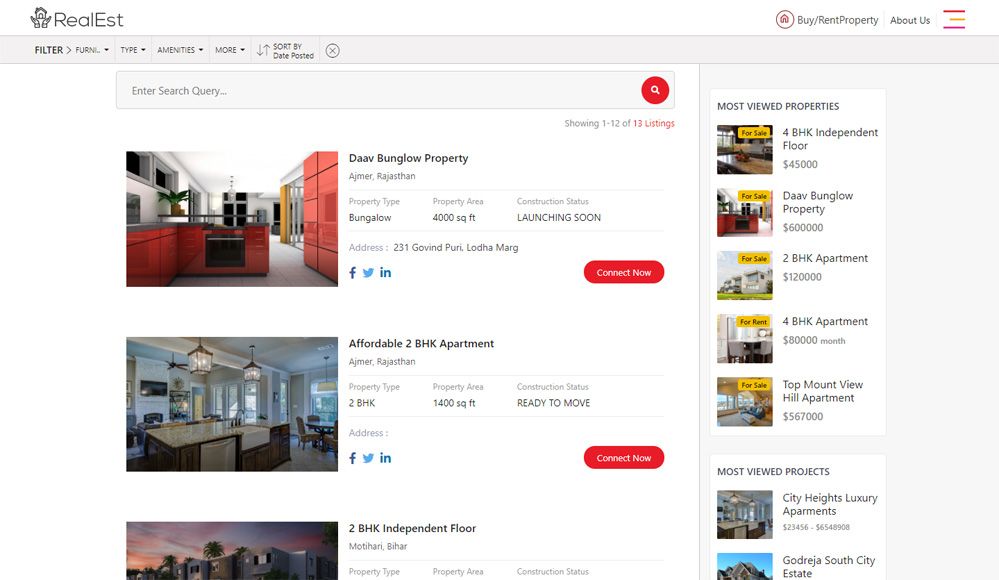Viewport: 999px width, 580px height.
Task: Click the $23456 - $6548908 price range
Action: point(816,527)
